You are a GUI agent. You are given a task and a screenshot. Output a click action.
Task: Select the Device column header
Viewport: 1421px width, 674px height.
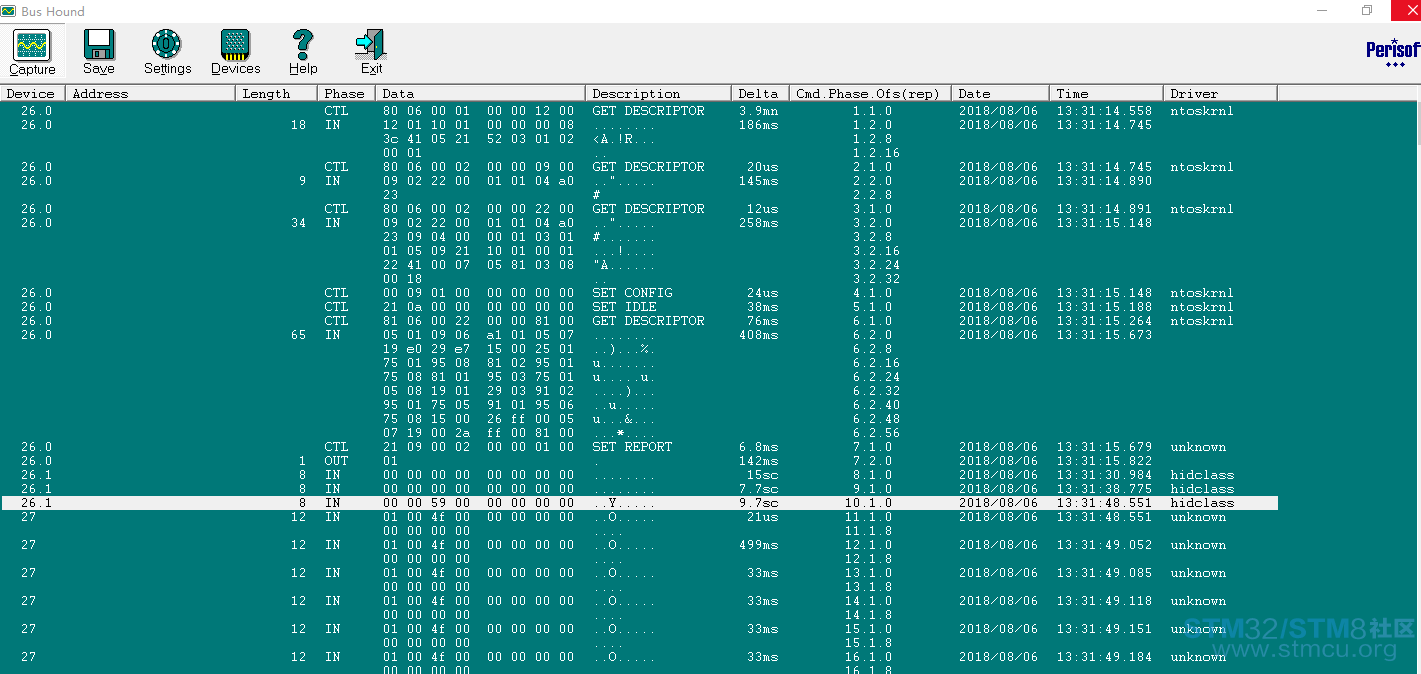pyautogui.click(x=32, y=93)
